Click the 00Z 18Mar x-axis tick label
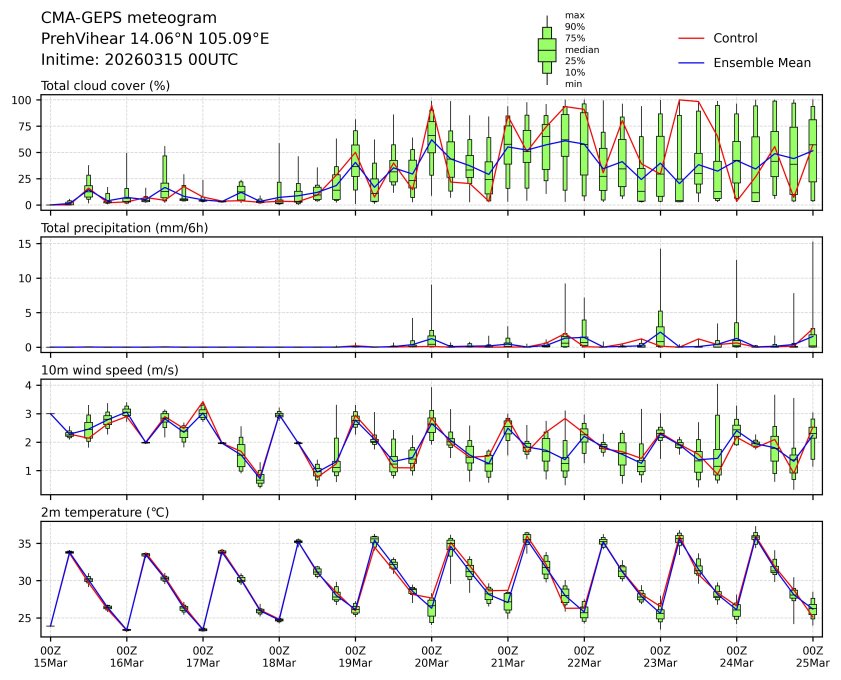 click(279, 656)
